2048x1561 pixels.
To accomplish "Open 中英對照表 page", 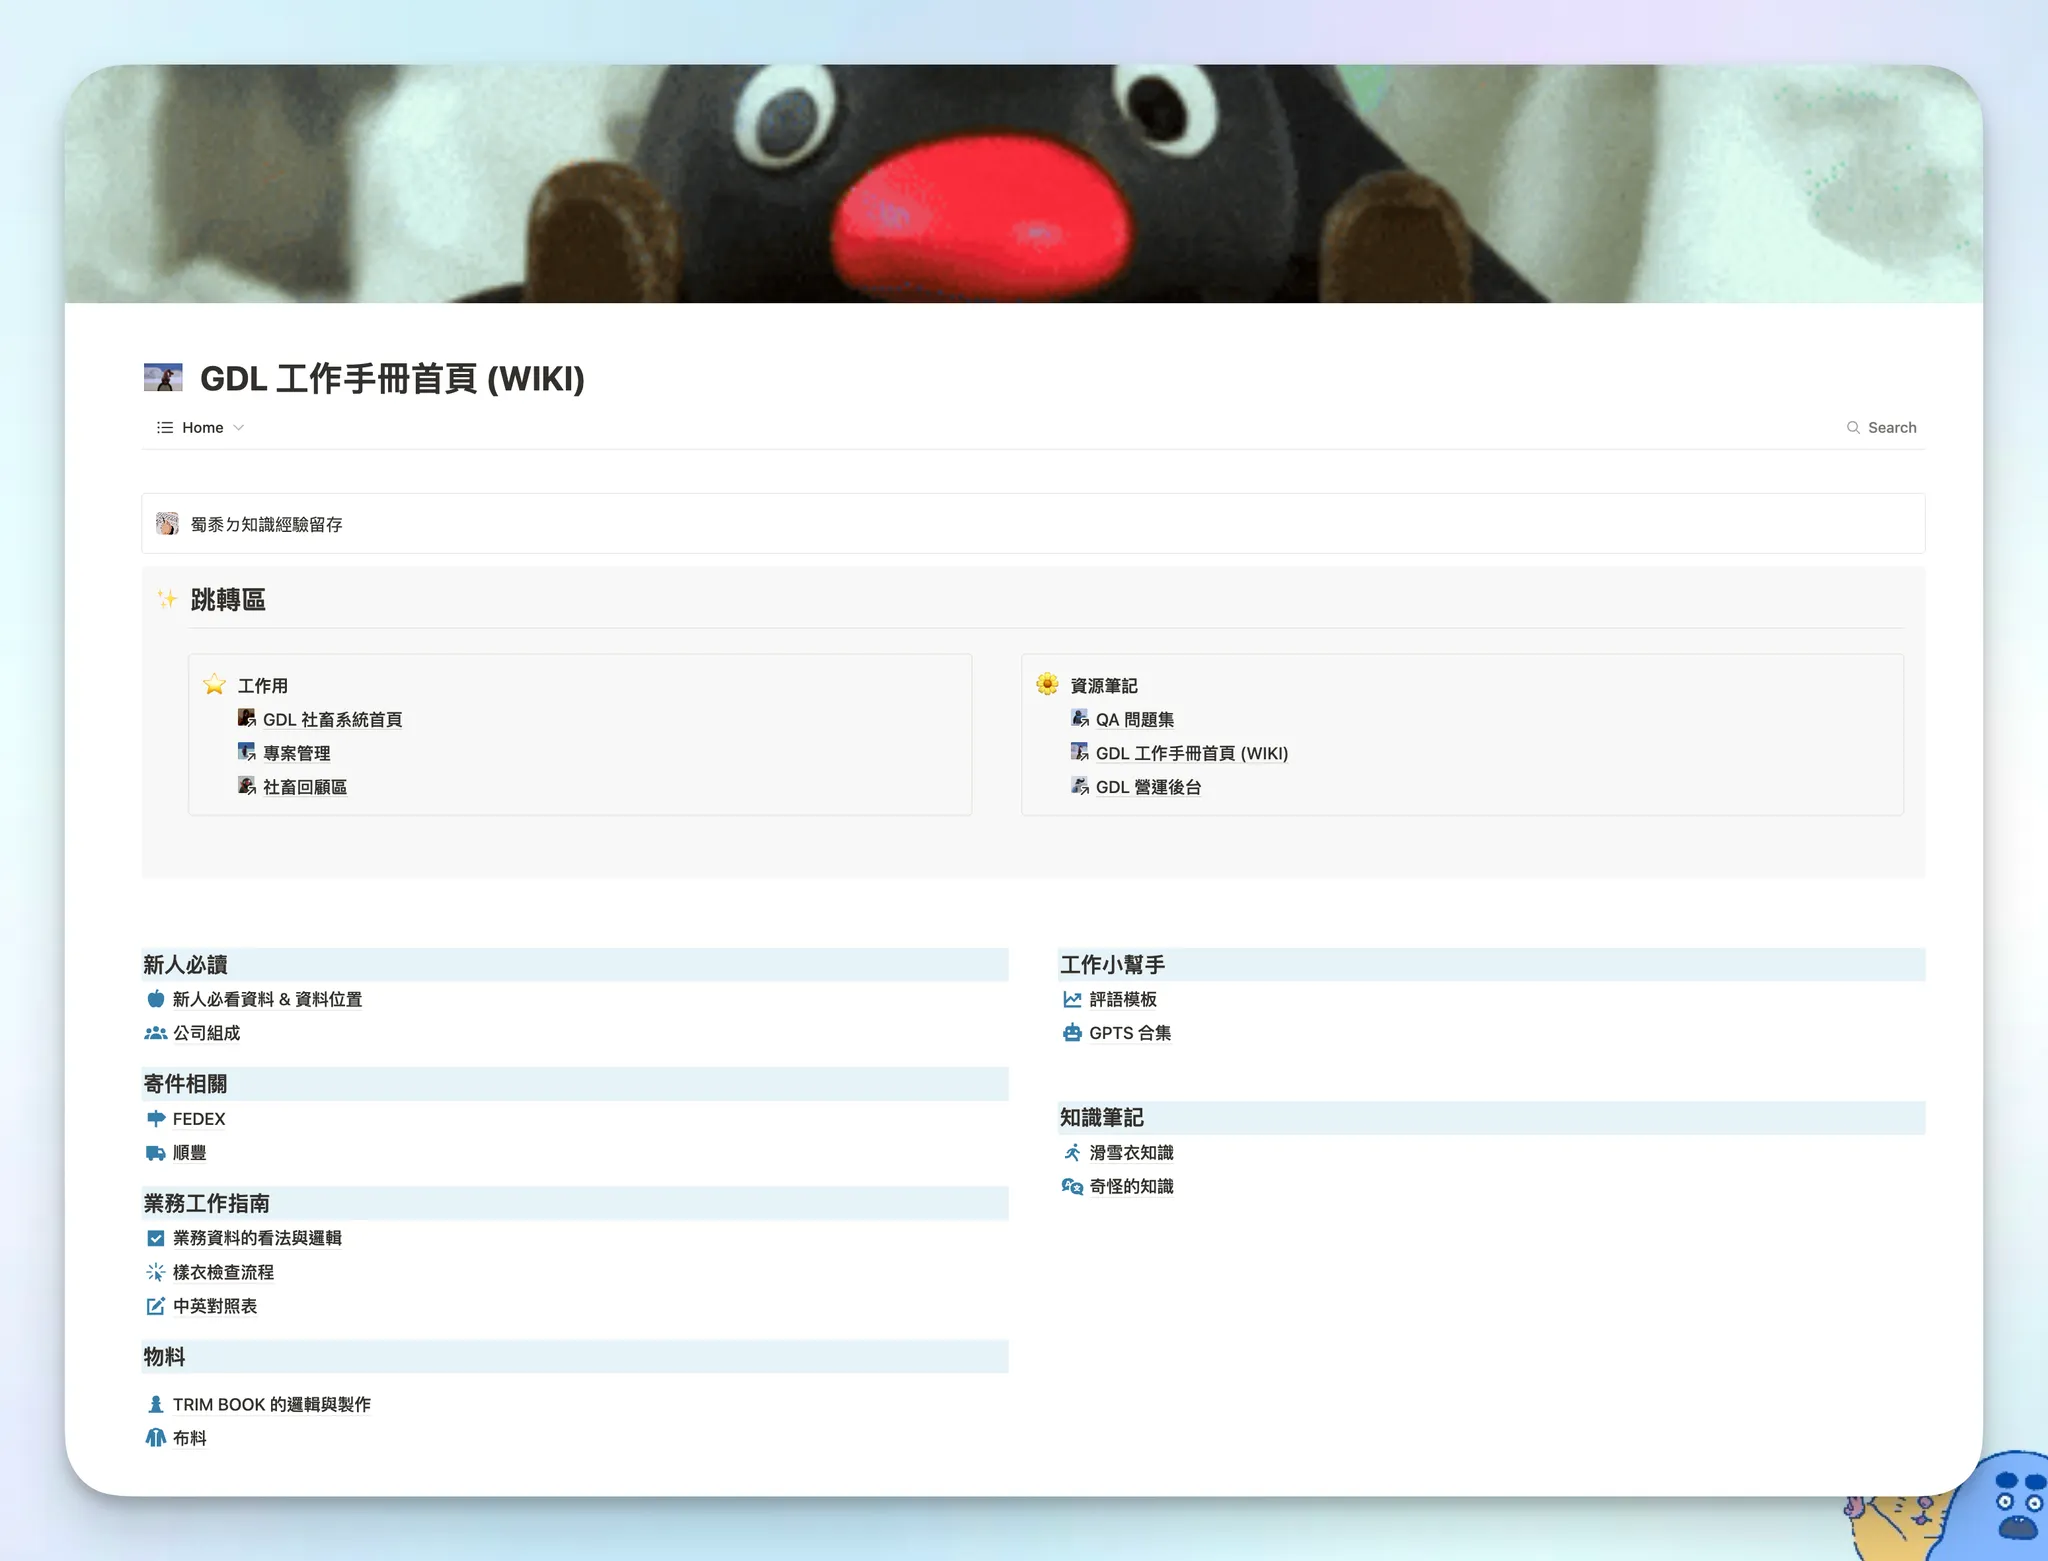I will [x=215, y=1307].
